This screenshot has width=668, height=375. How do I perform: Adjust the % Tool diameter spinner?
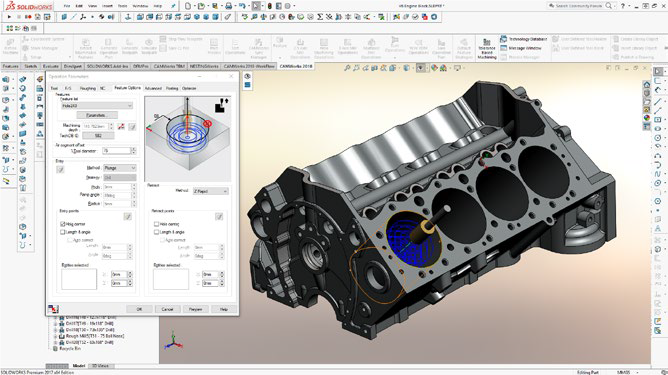(x=134, y=151)
